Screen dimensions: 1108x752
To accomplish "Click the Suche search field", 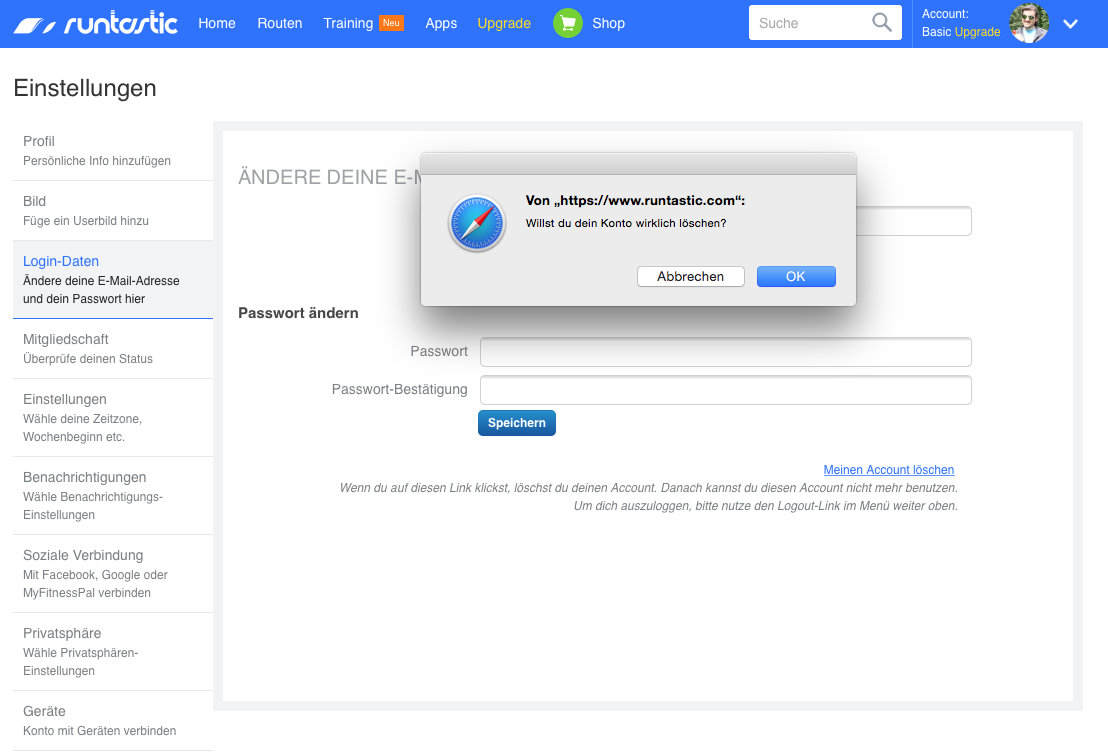I will click(808, 23).
